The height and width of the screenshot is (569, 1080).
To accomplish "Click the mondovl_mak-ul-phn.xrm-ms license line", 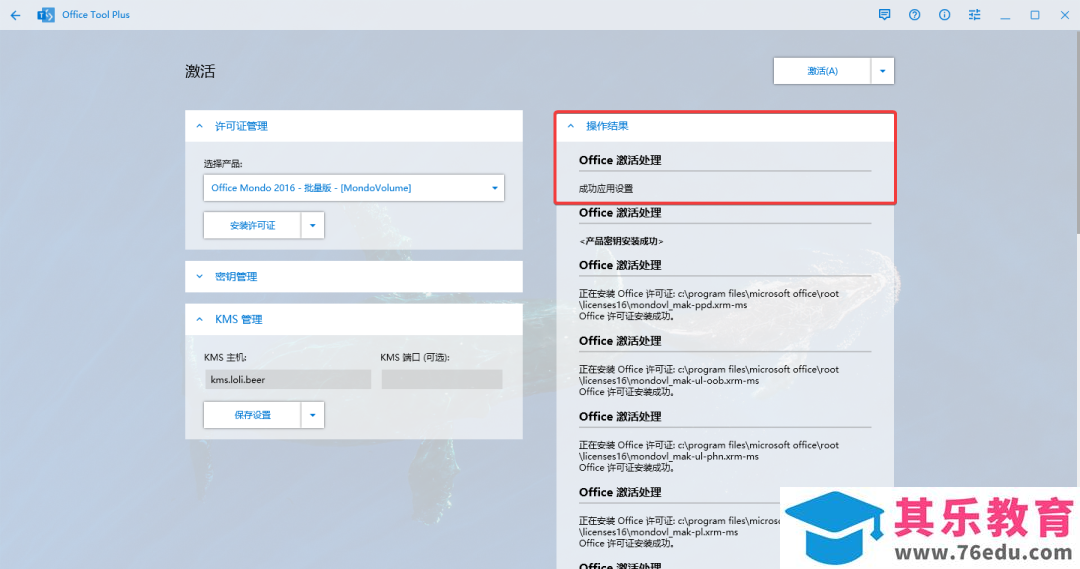I will [x=669, y=456].
